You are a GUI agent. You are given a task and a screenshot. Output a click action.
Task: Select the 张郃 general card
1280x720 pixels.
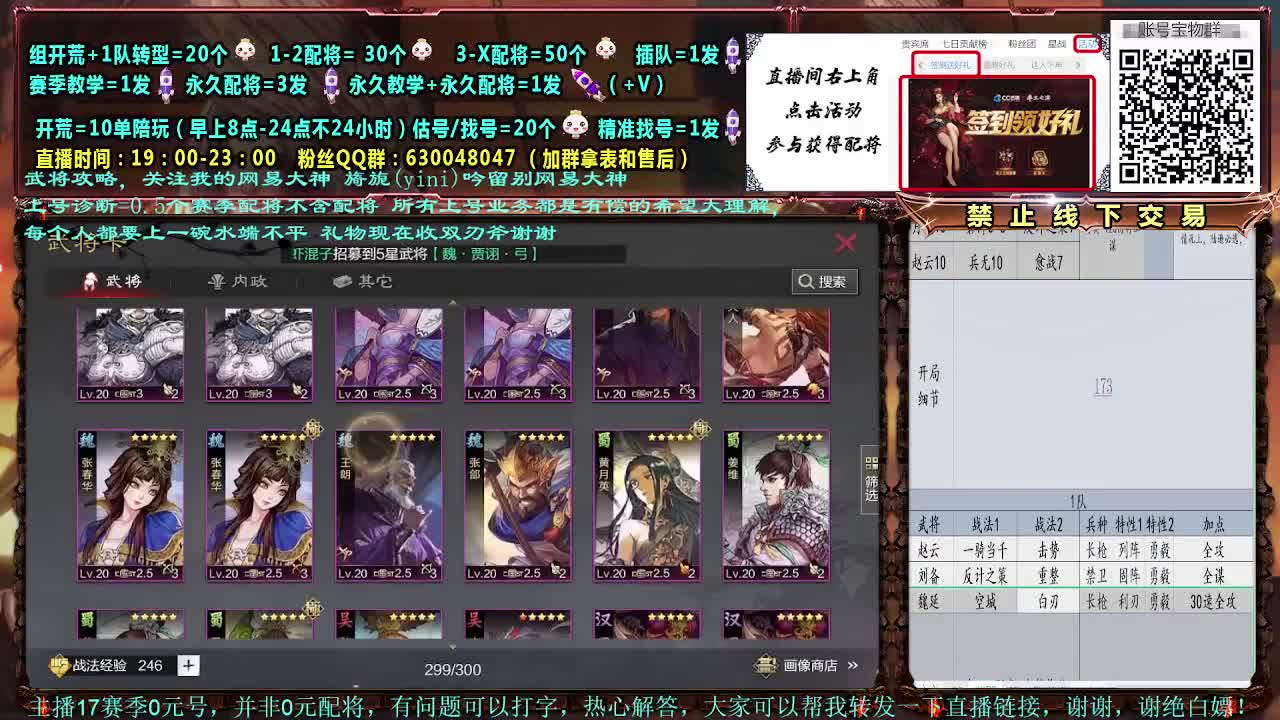click(x=518, y=506)
